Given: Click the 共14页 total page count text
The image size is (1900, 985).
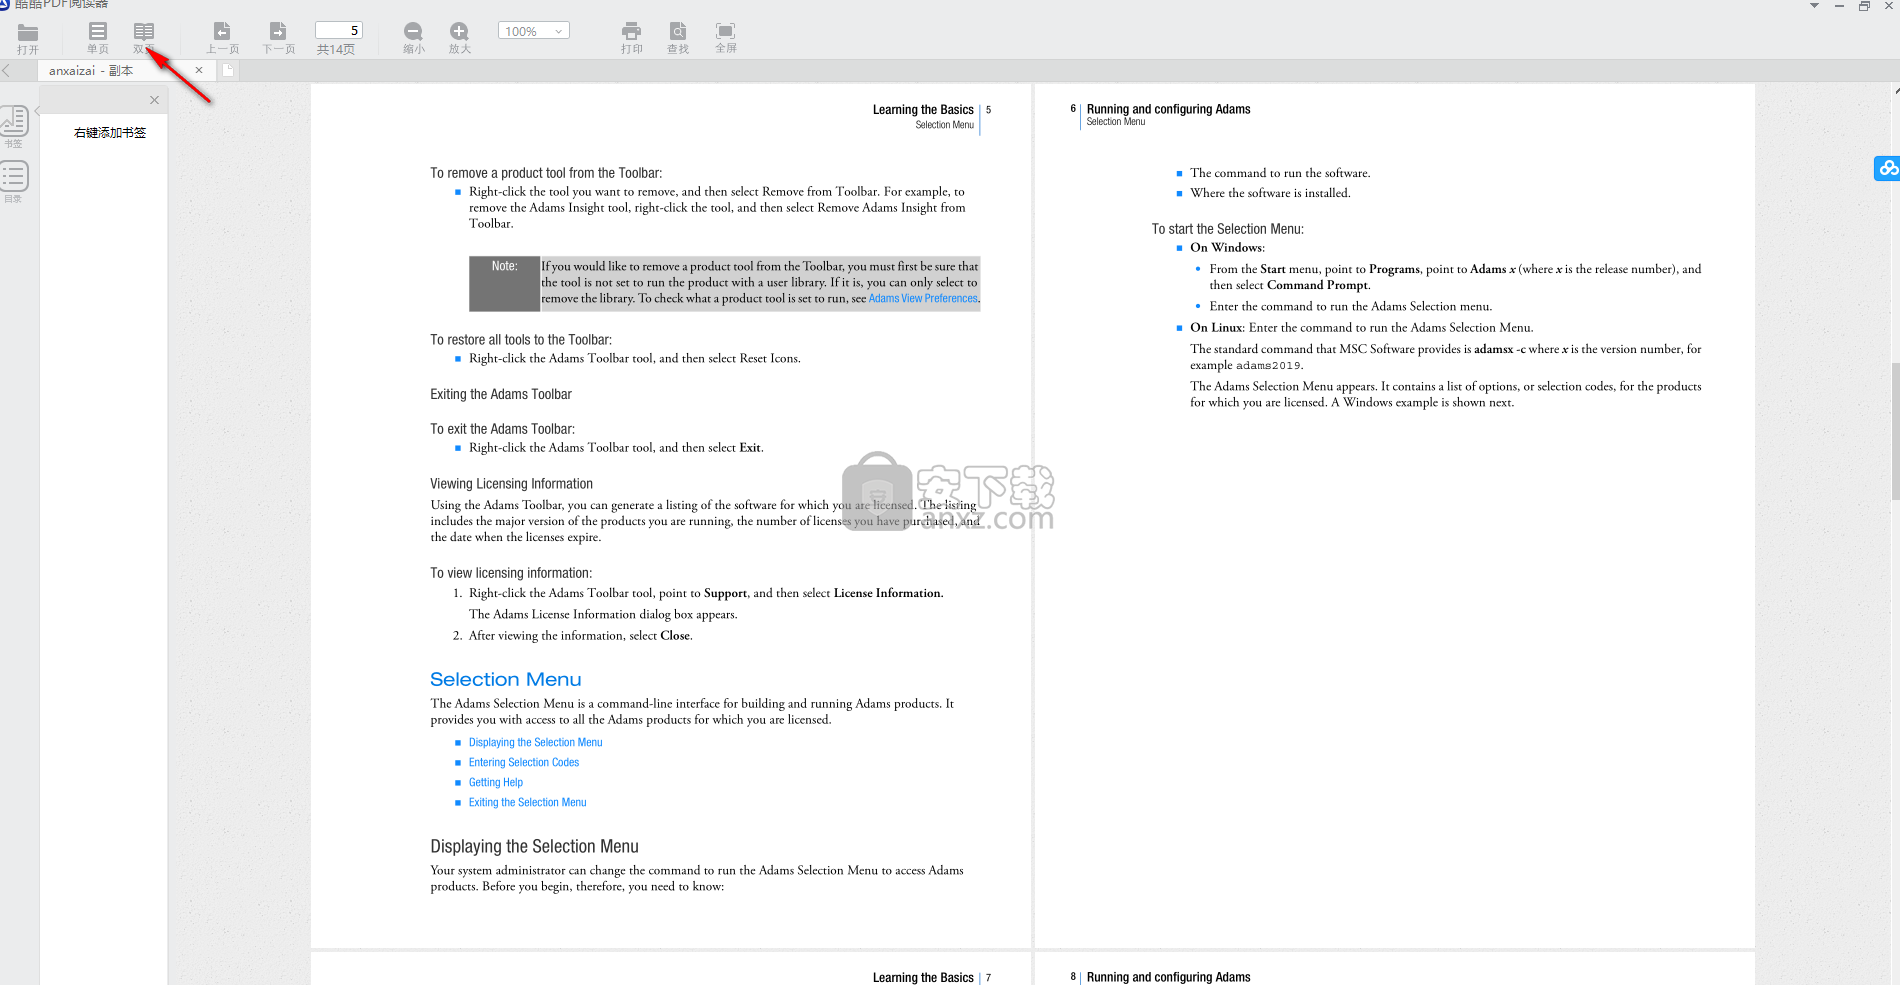Looking at the screenshot, I should click(336, 49).
